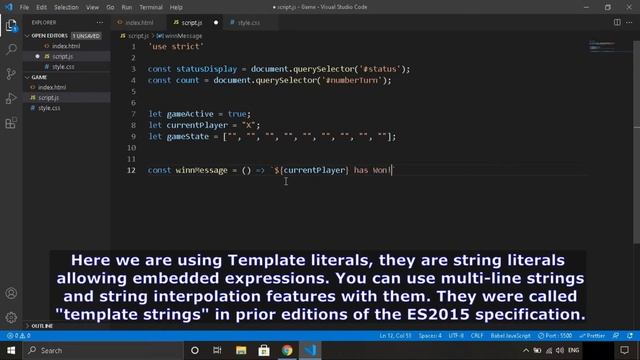640x360 pixels.
Task: Switch to the style.css editor tab
Action: click(249, 22)
